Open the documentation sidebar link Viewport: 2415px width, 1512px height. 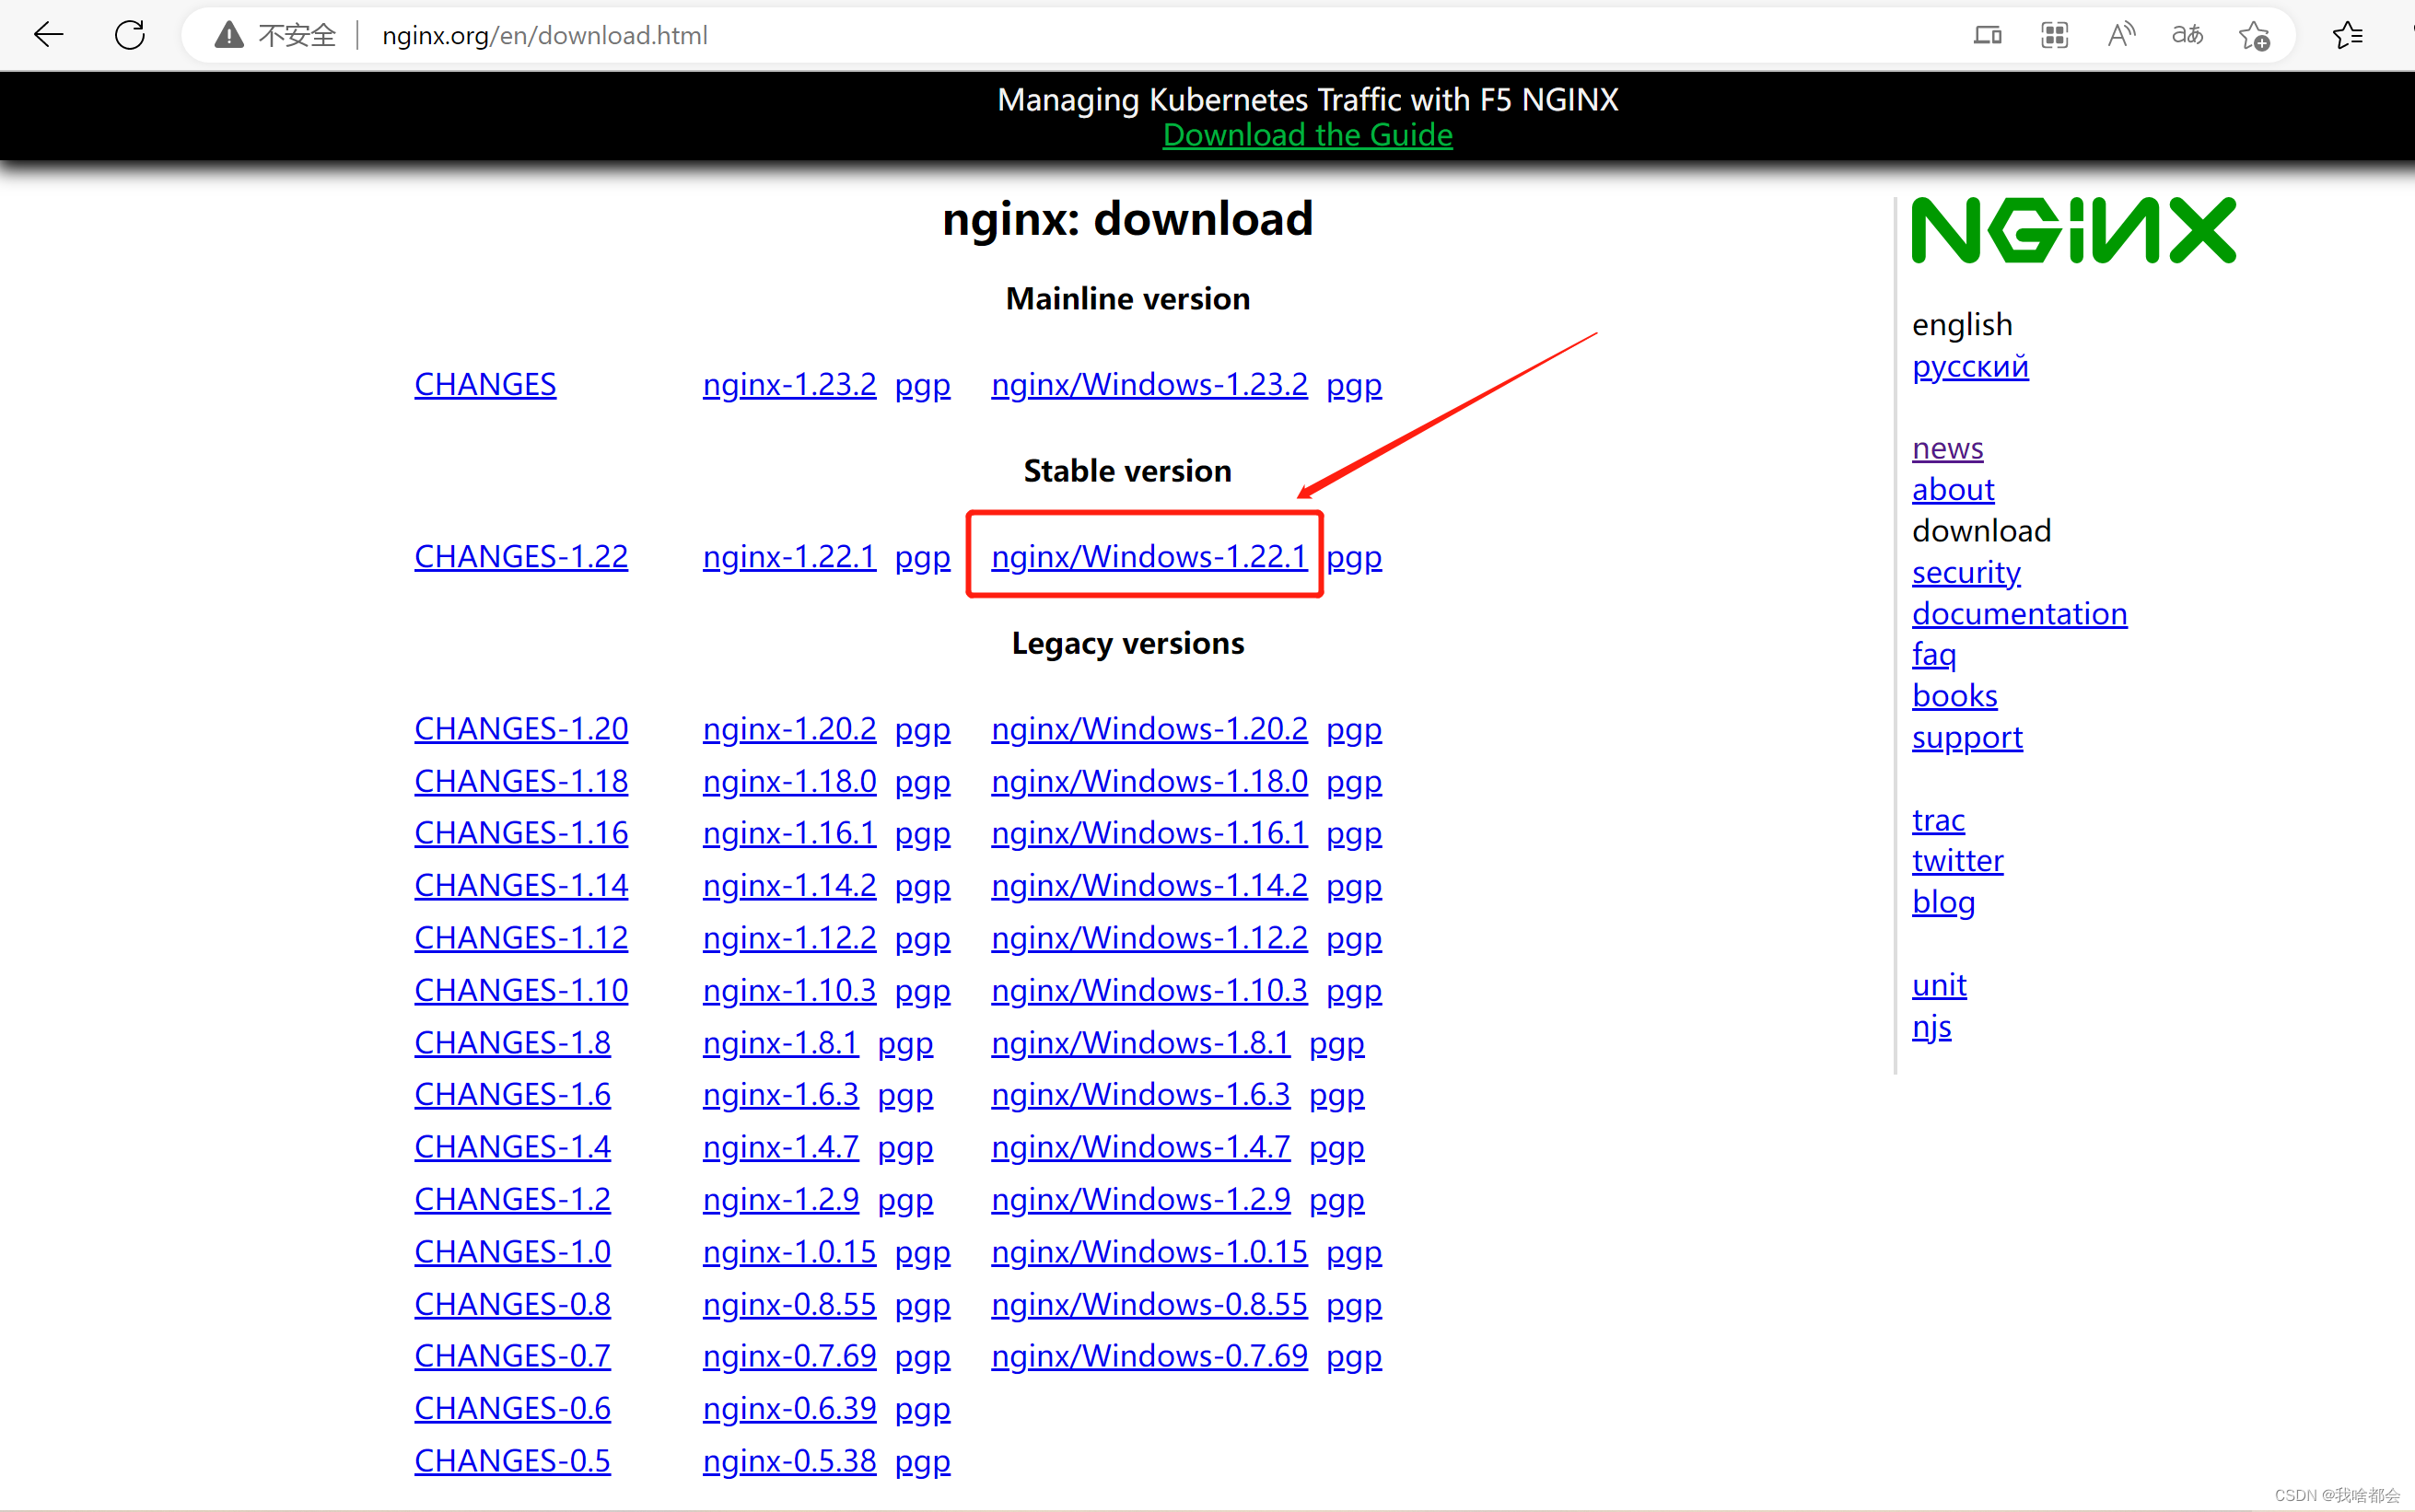[x=2019, y=613]
